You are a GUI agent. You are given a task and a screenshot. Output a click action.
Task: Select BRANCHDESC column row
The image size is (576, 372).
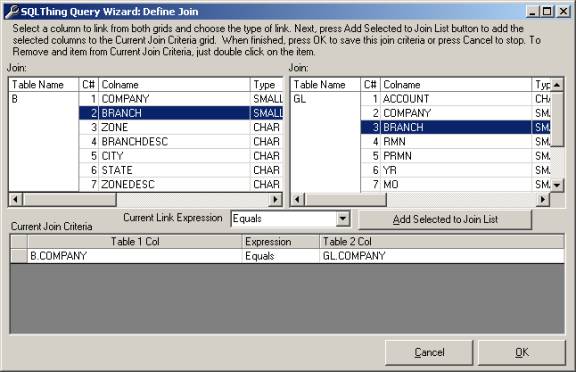point(181,142)
